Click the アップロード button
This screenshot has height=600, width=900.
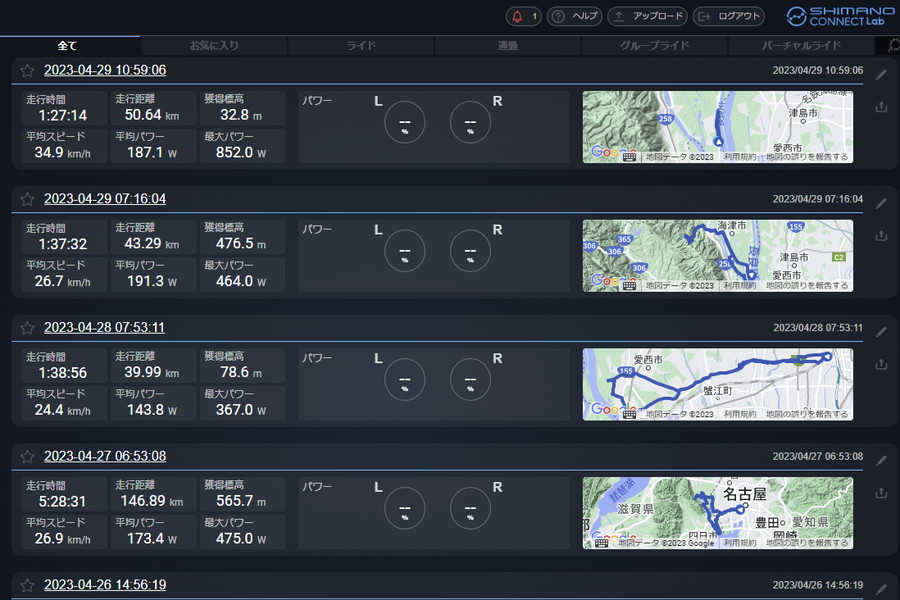[x=647, y=16]
